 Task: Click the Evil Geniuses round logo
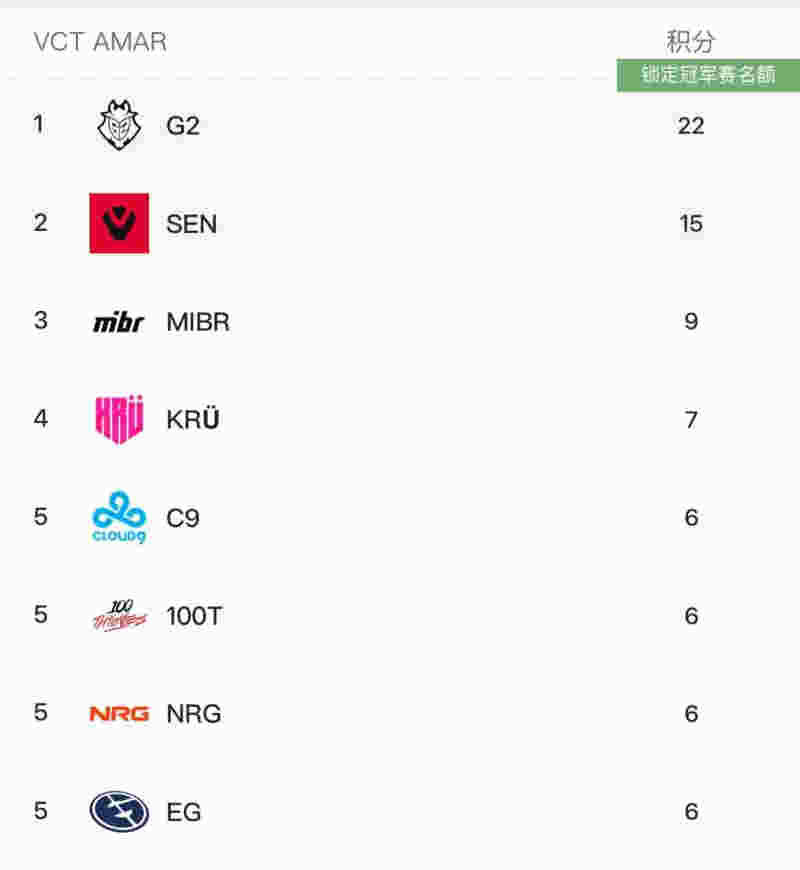click(x=119, y=811)
